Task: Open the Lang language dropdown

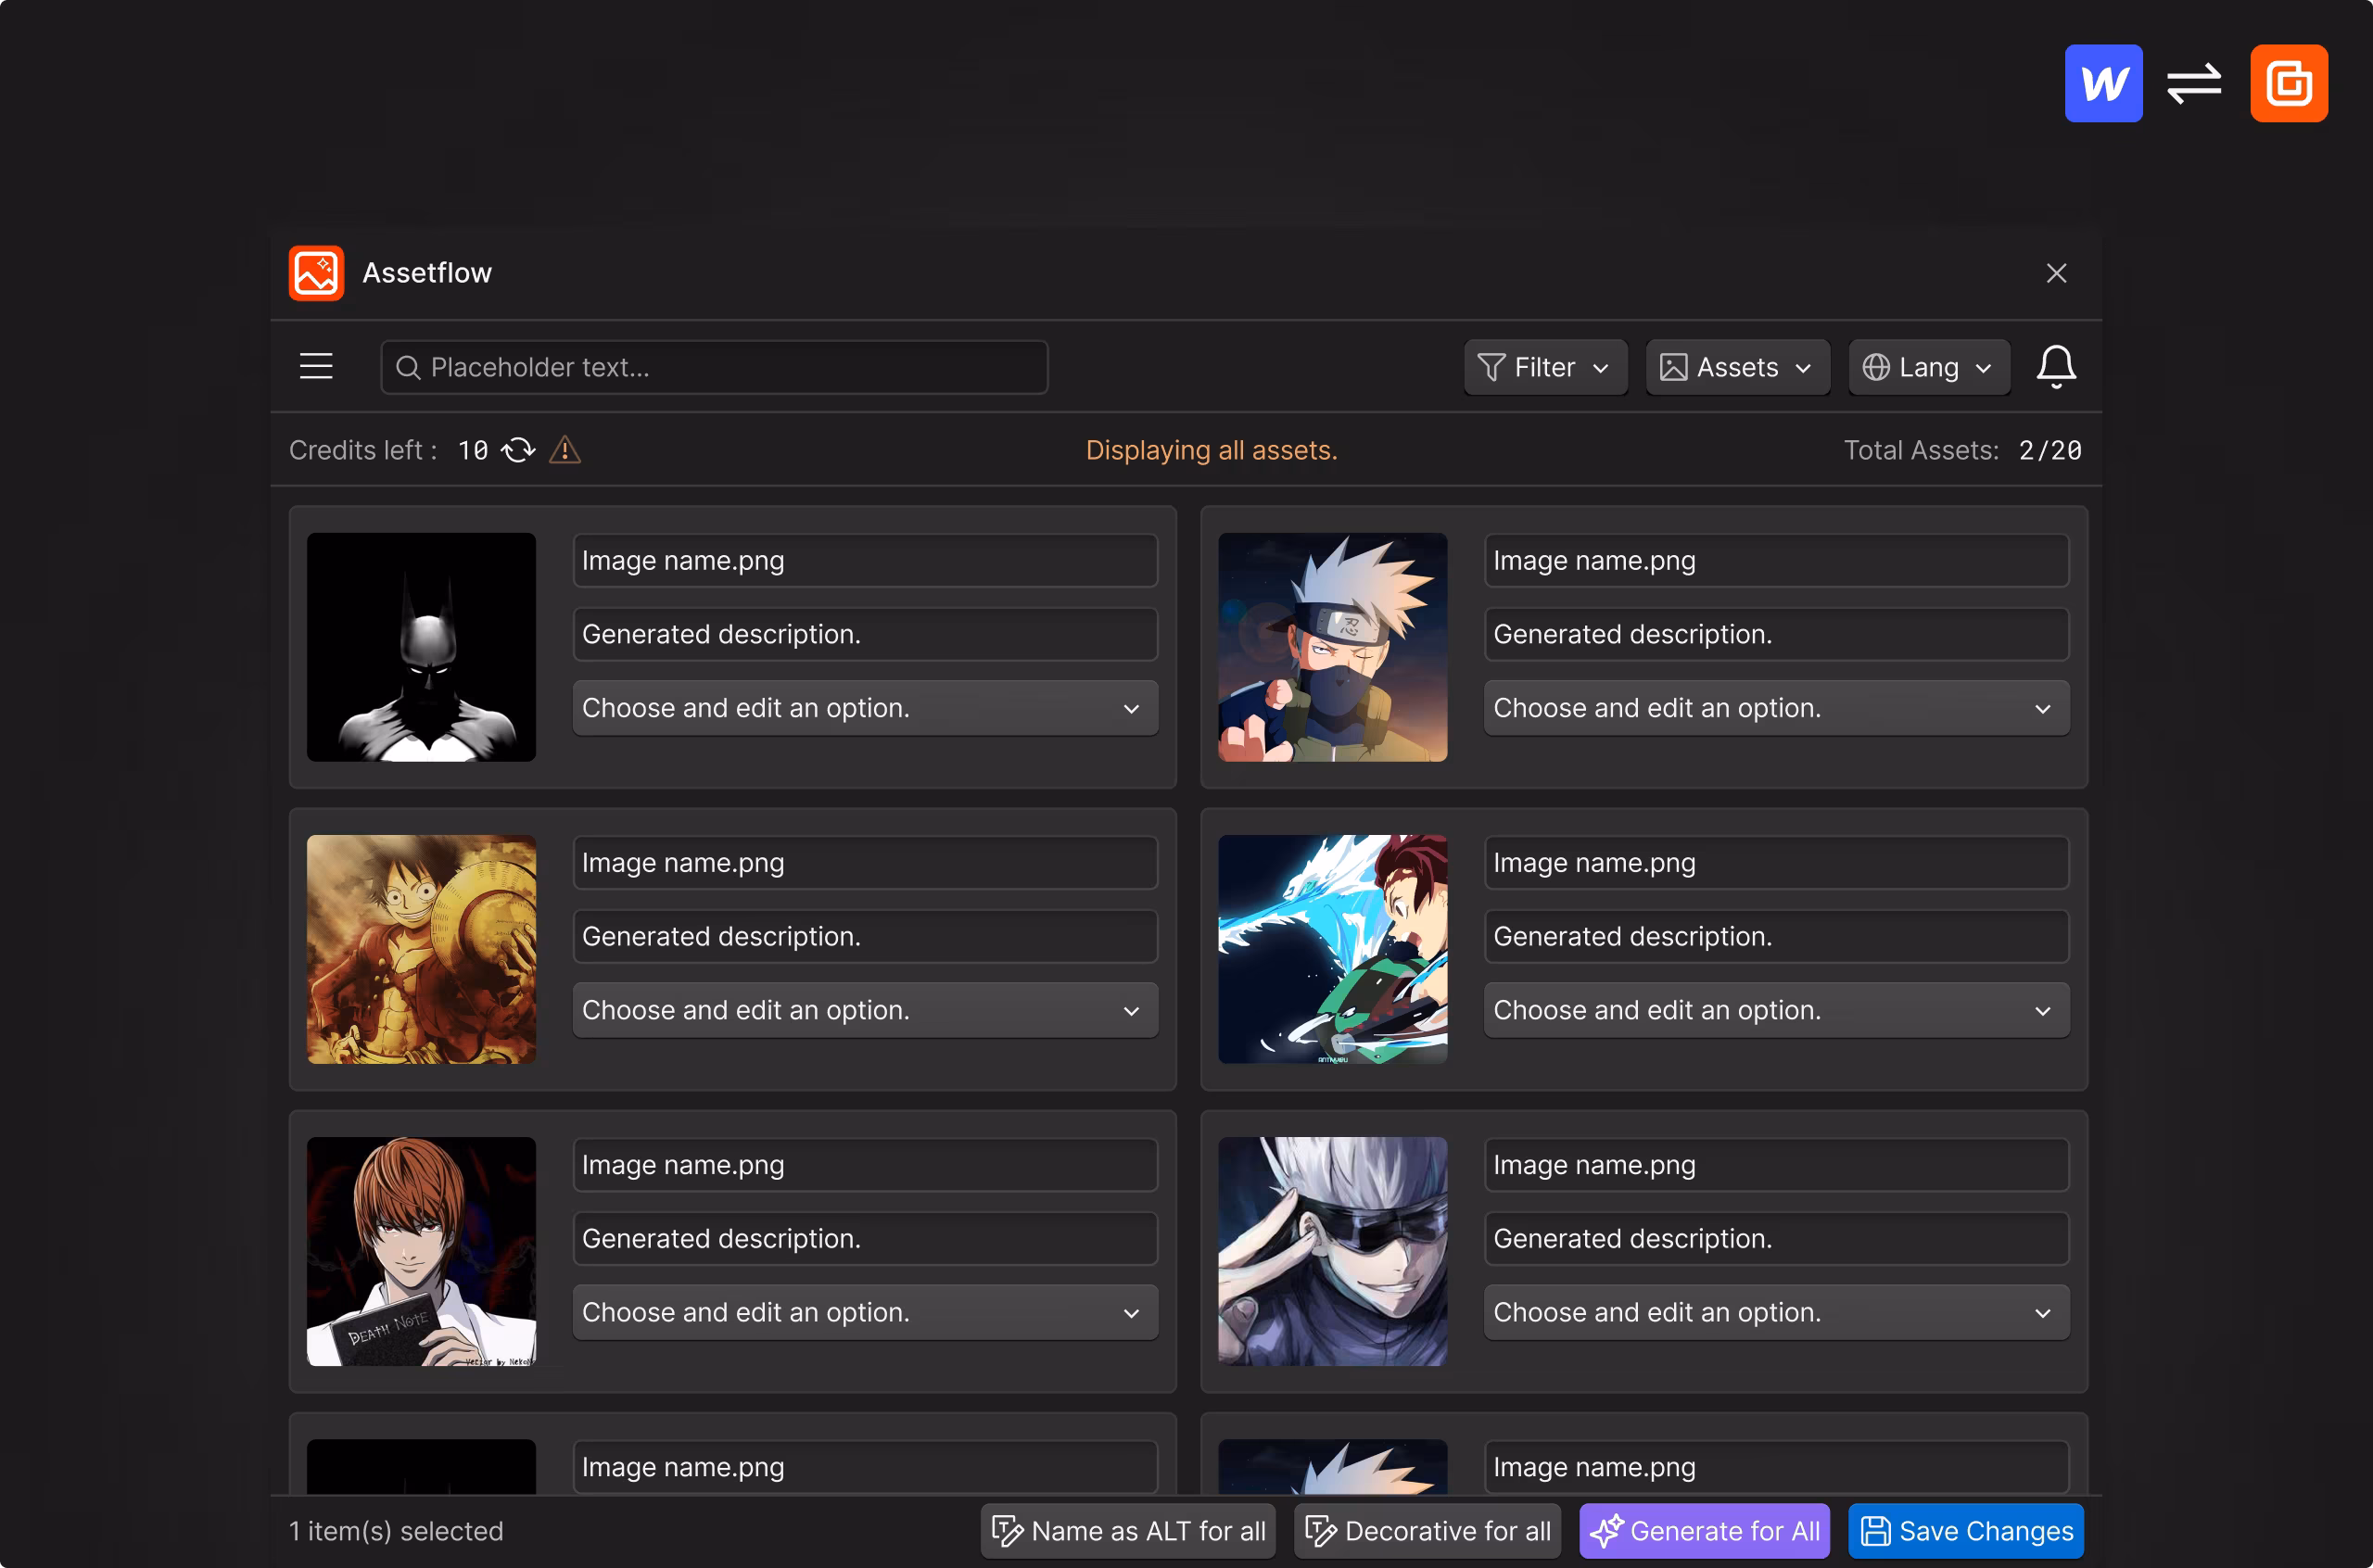Action: point(1928,367)
